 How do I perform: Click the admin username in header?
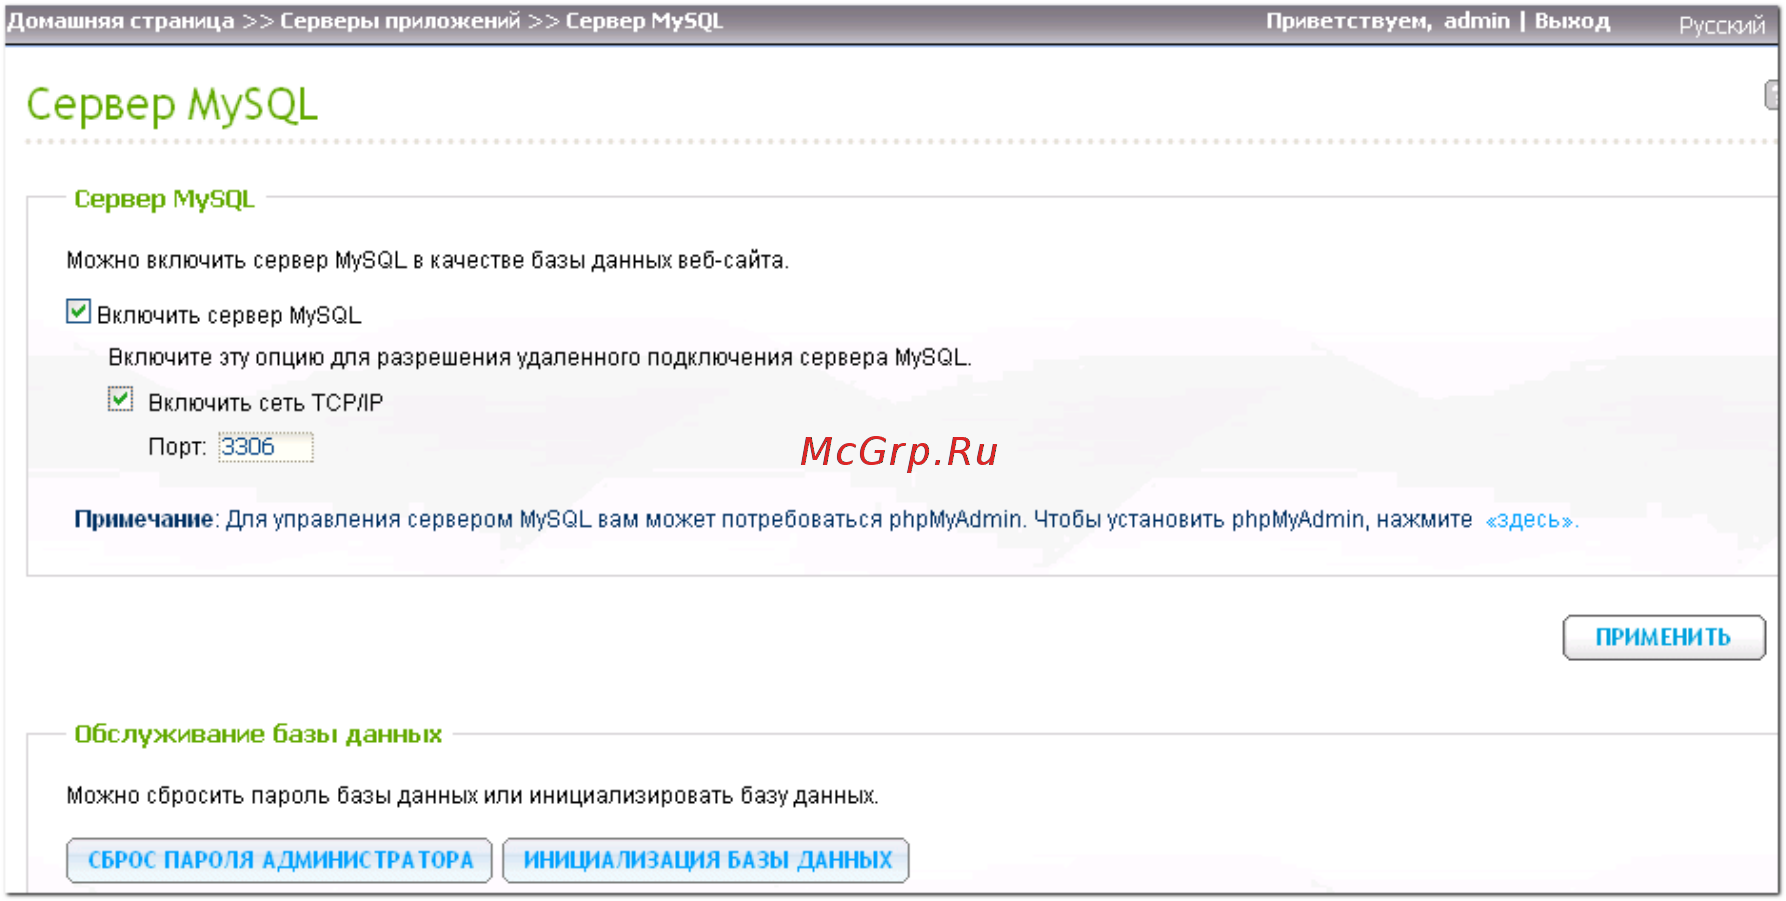point(1476,21)
